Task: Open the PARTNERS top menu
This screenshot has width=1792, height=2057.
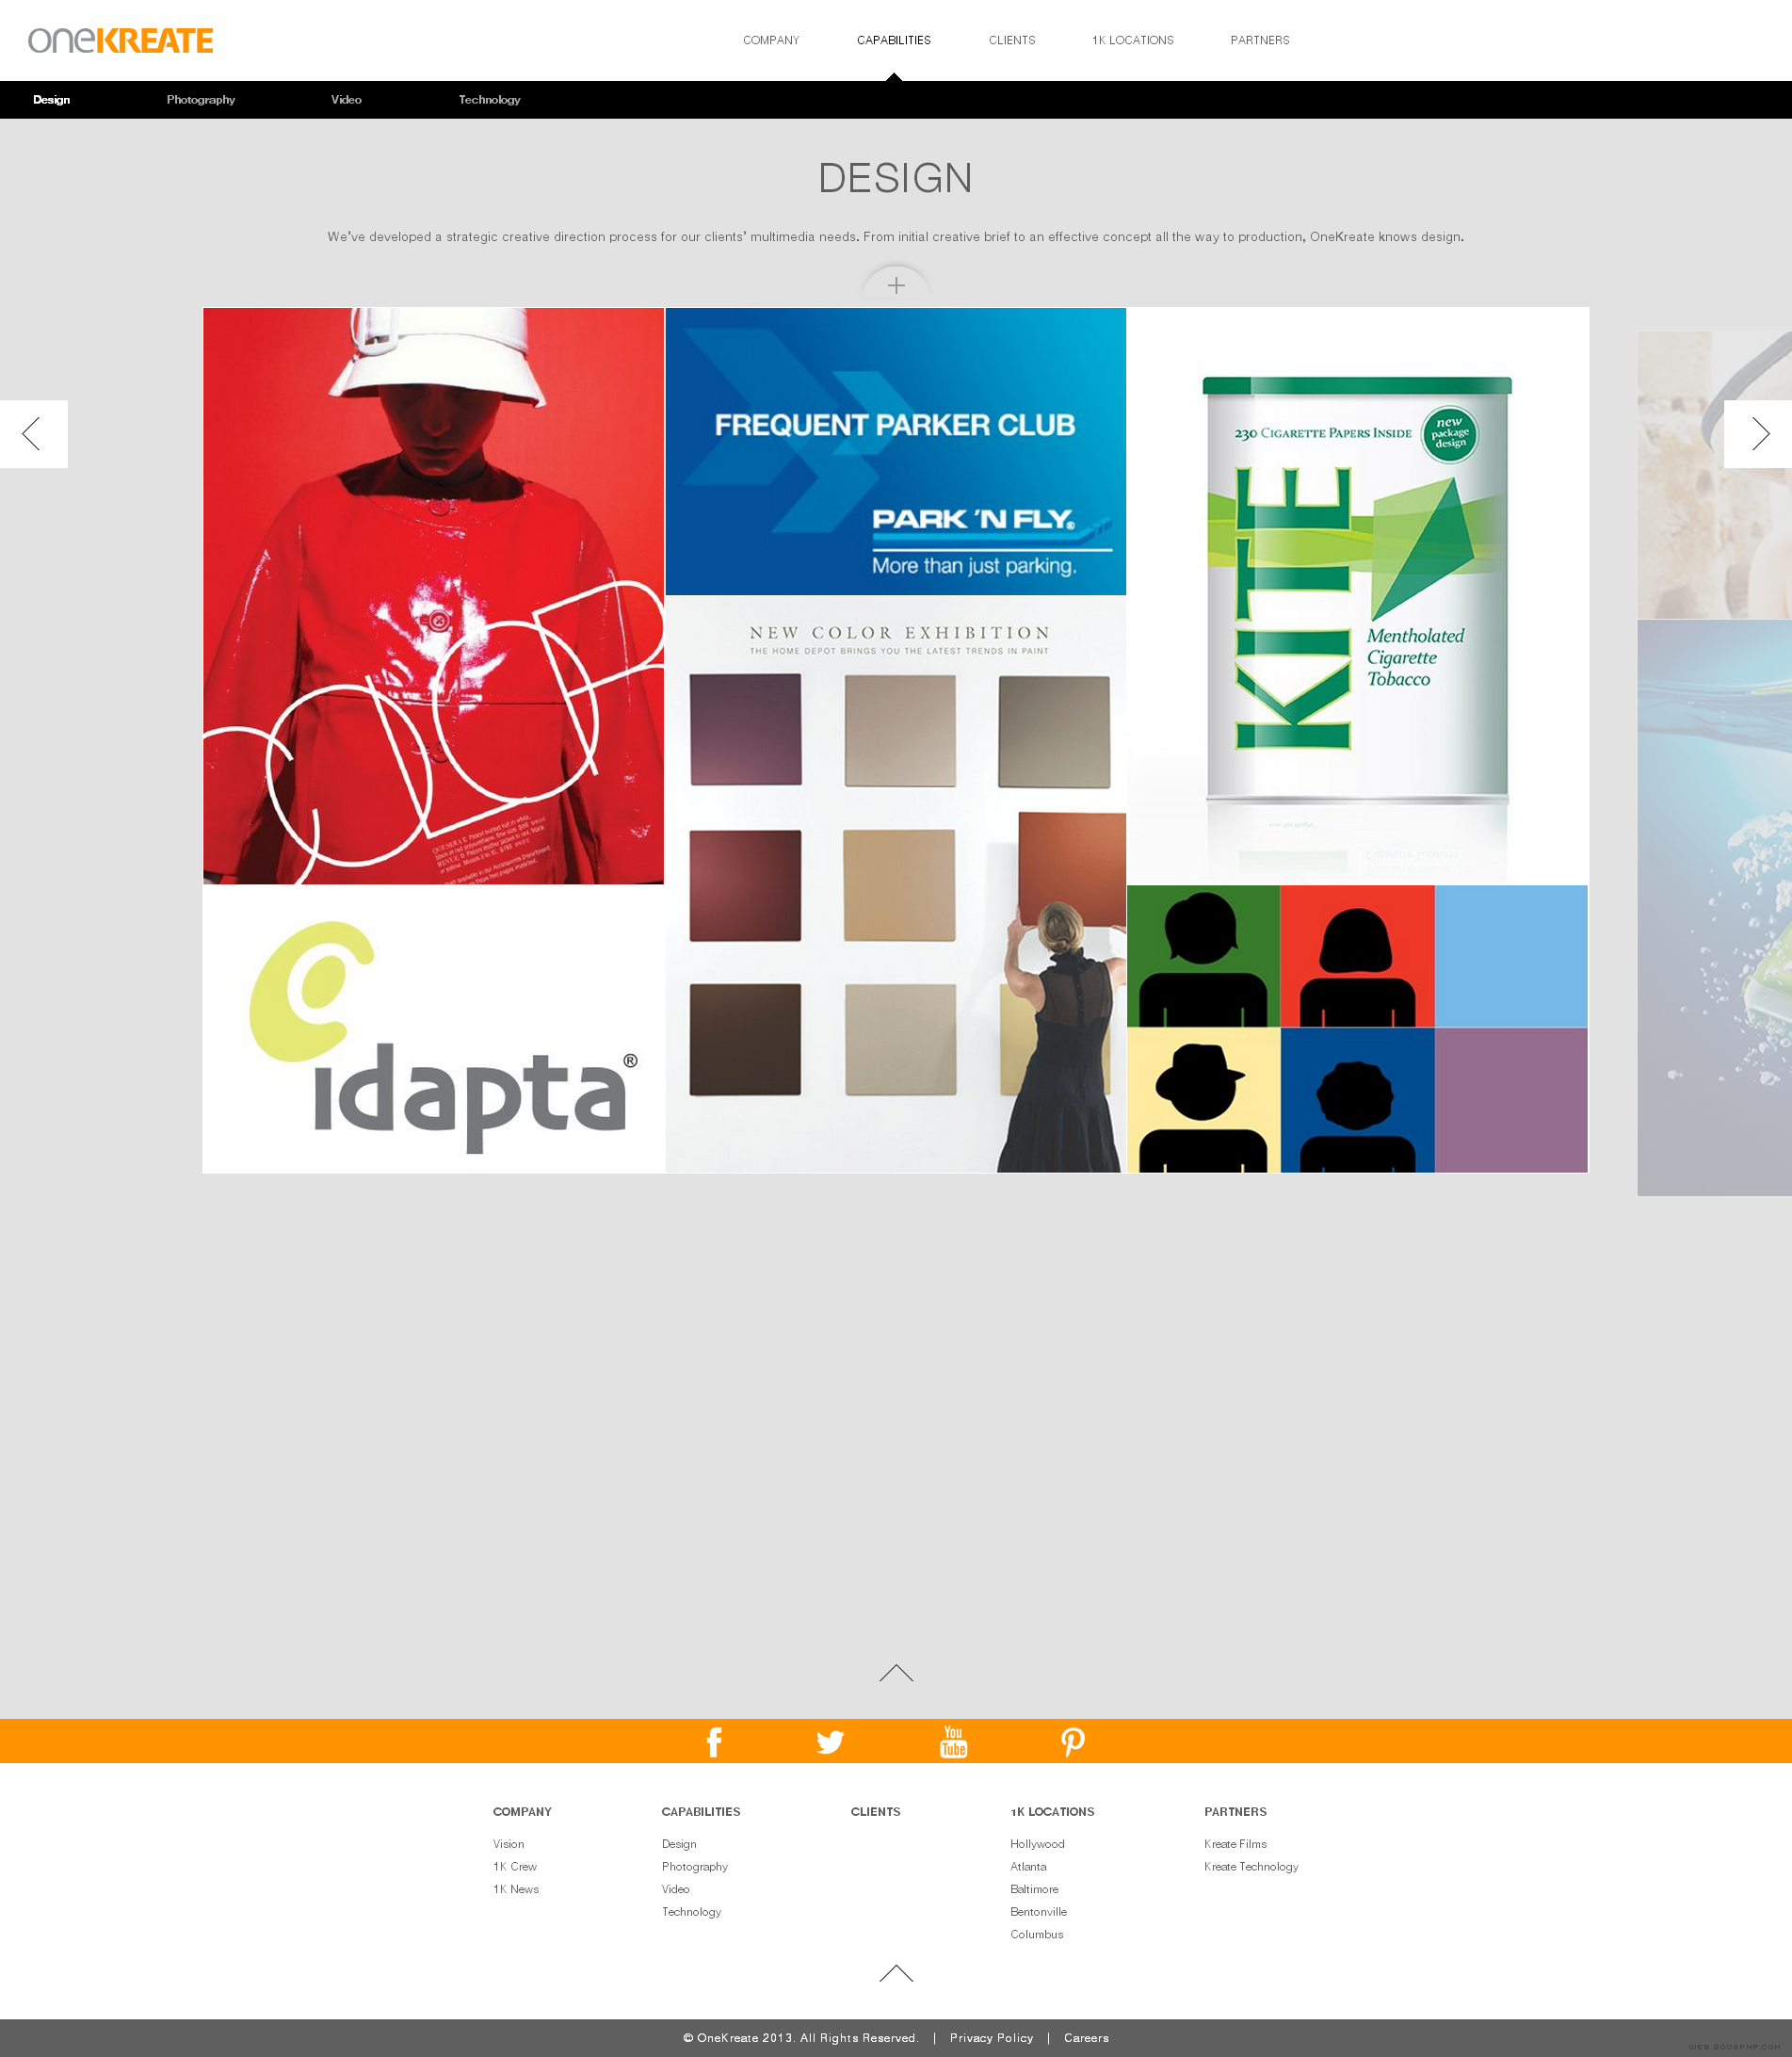Action: pyautogui.click(x=1260, y=40)
